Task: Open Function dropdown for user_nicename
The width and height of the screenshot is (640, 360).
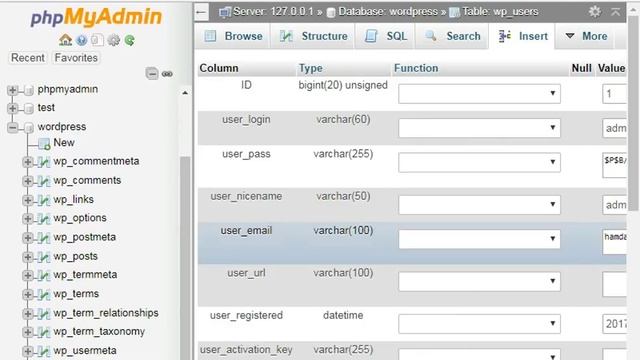Action: (479, 204)
